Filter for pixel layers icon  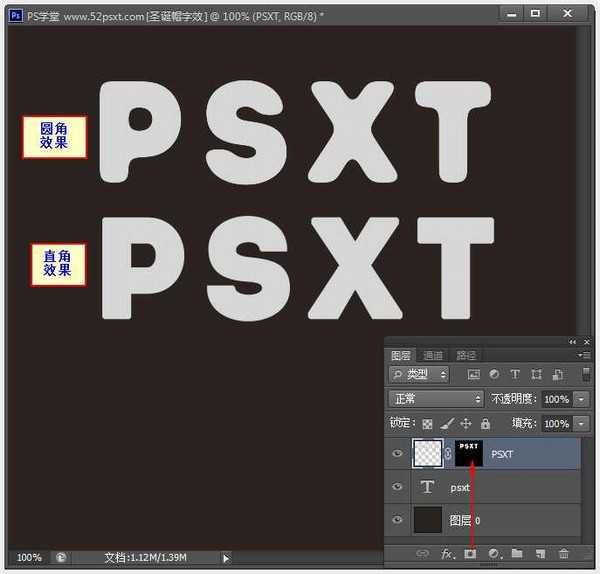(473, 374)
